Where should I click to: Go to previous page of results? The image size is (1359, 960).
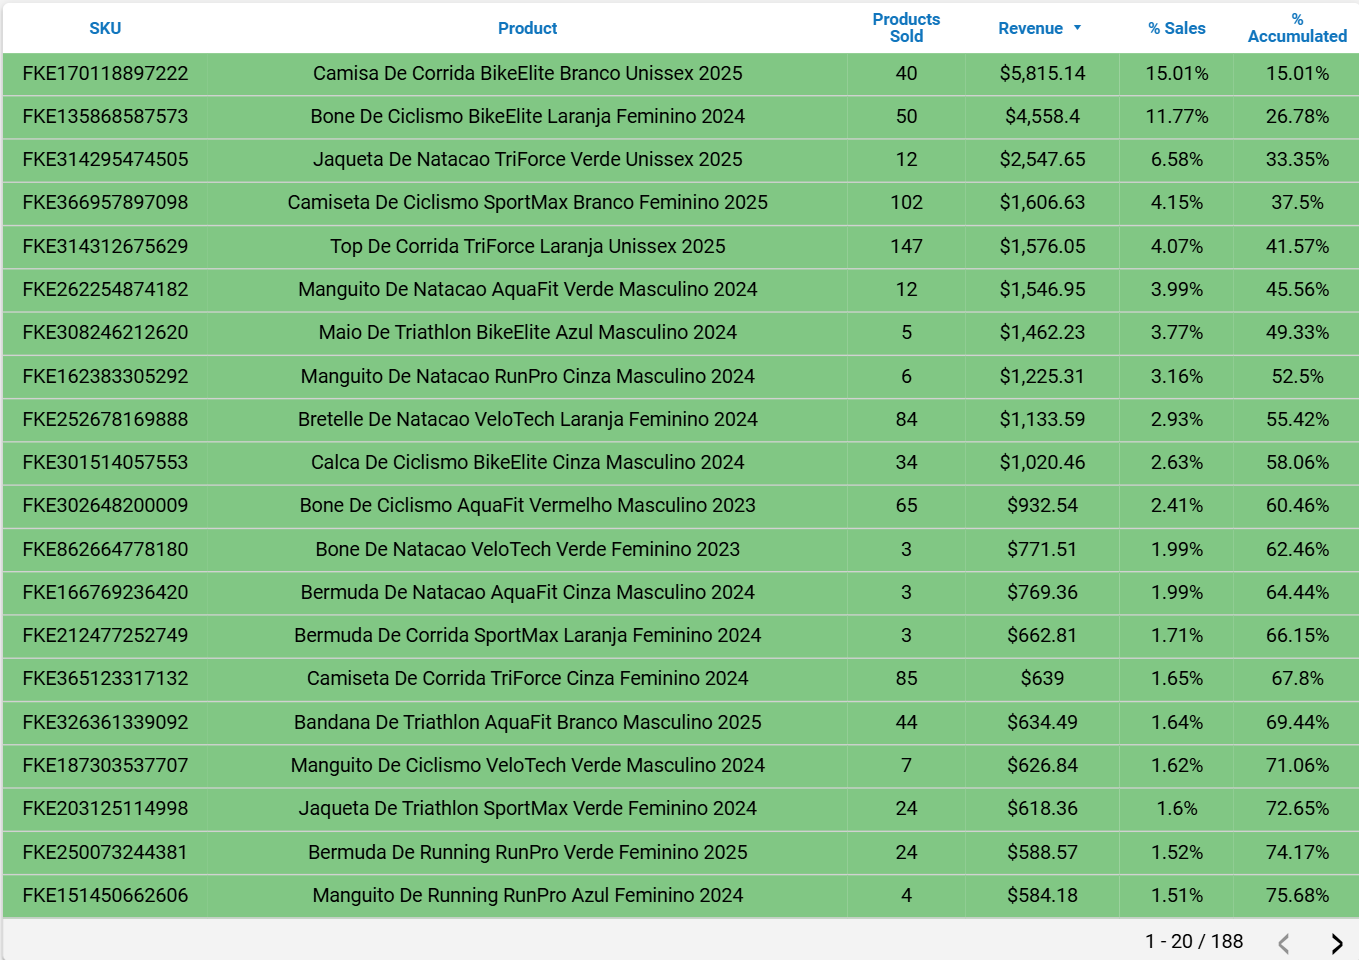1284,943
